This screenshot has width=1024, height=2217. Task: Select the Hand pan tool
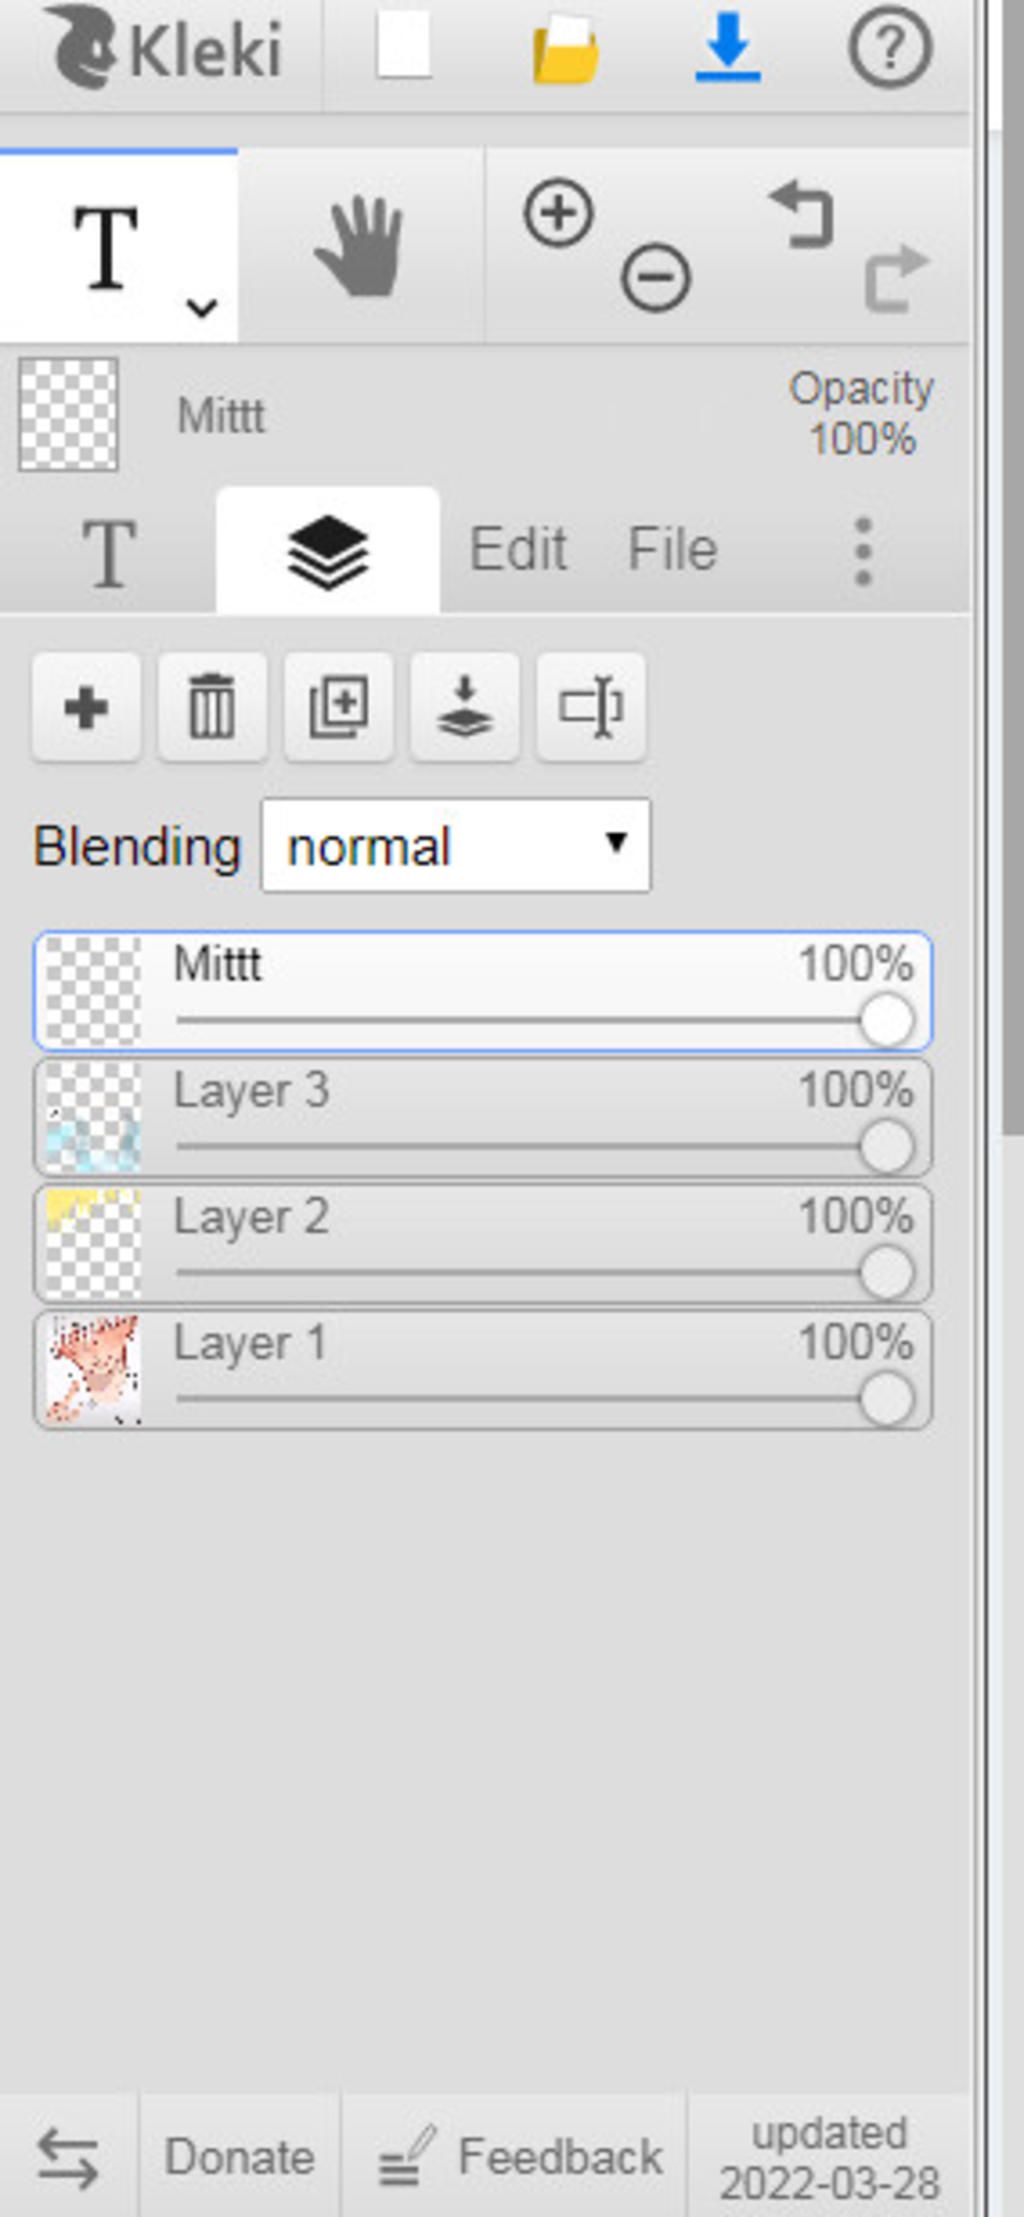click(361, 246)
